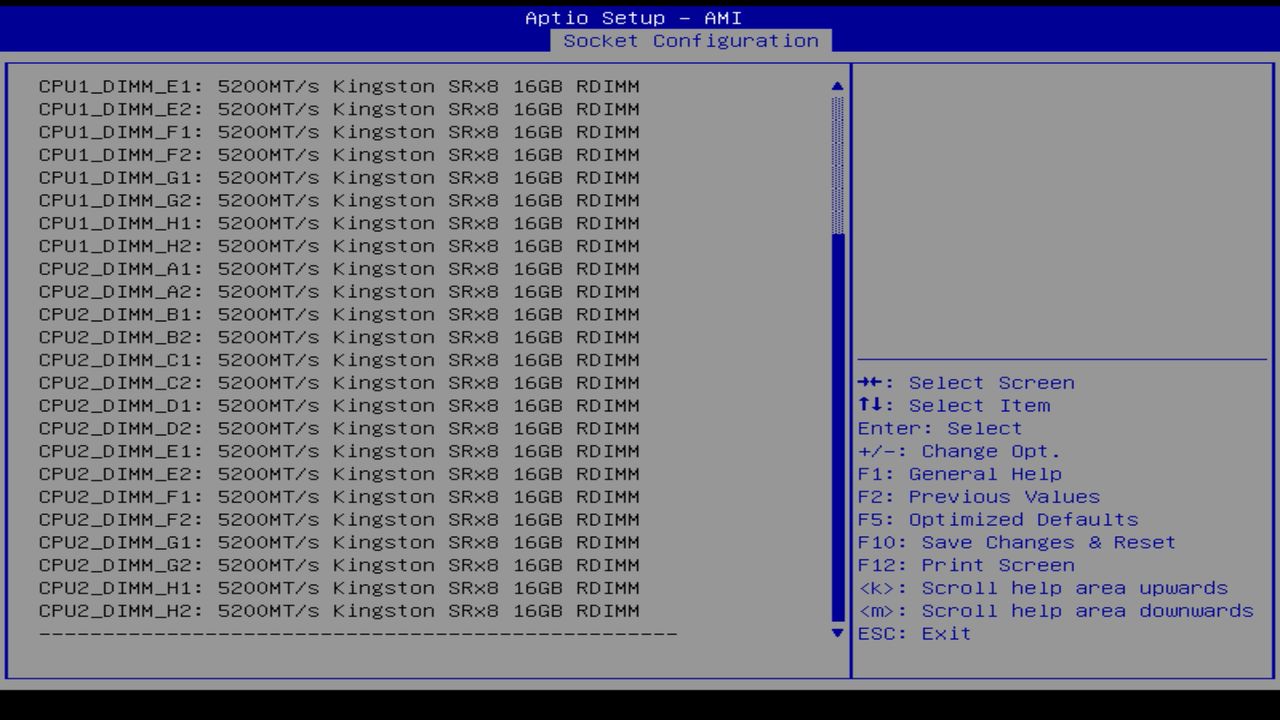1280x720 pixels.
Task: Click the scrollbar up arrow
Action: click(836, 86)
